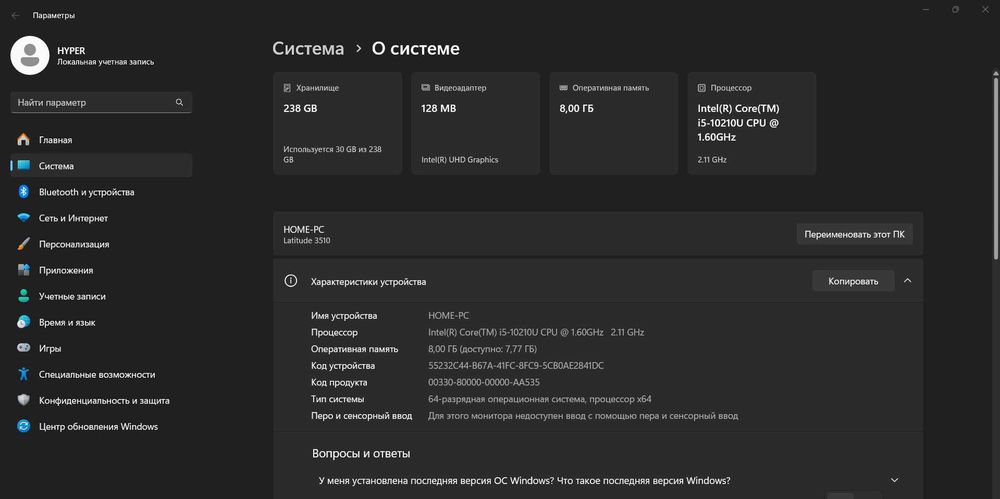Click the 128 MB video adapter value
Screen dimensions: 1000x499
(x=439, y=108)
